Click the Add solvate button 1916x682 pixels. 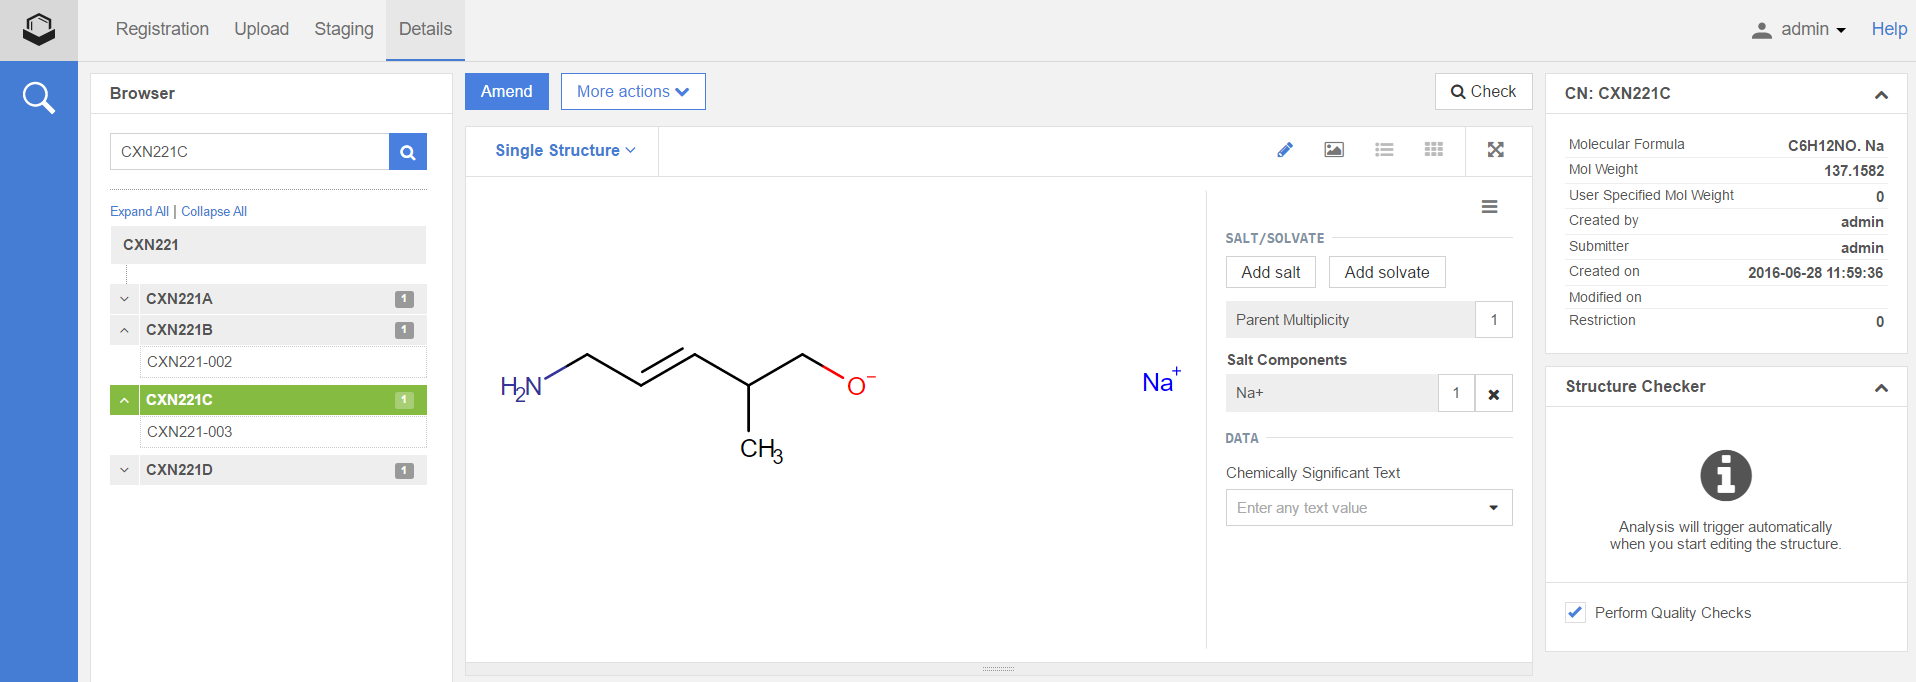(x=1386, y=272)
